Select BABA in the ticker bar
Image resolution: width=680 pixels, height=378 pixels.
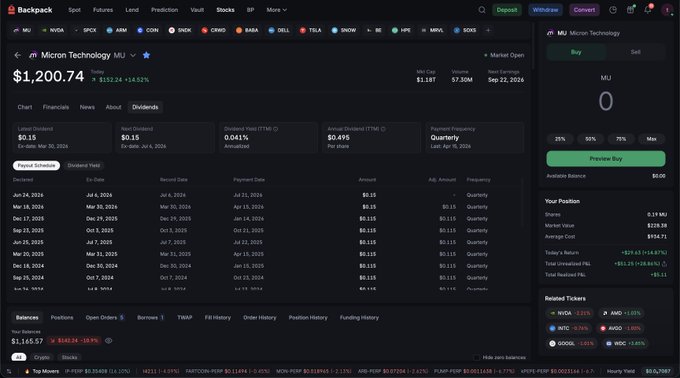click(247, 30)
